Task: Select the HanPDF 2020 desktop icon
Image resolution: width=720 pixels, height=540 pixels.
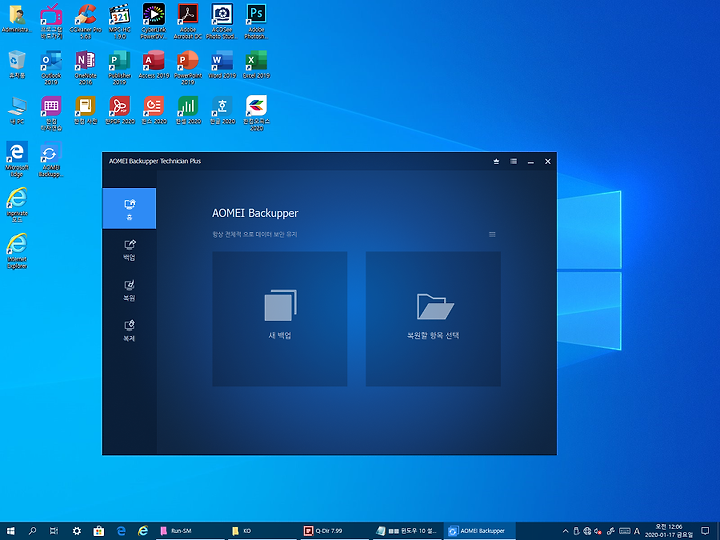Action: 120,111
